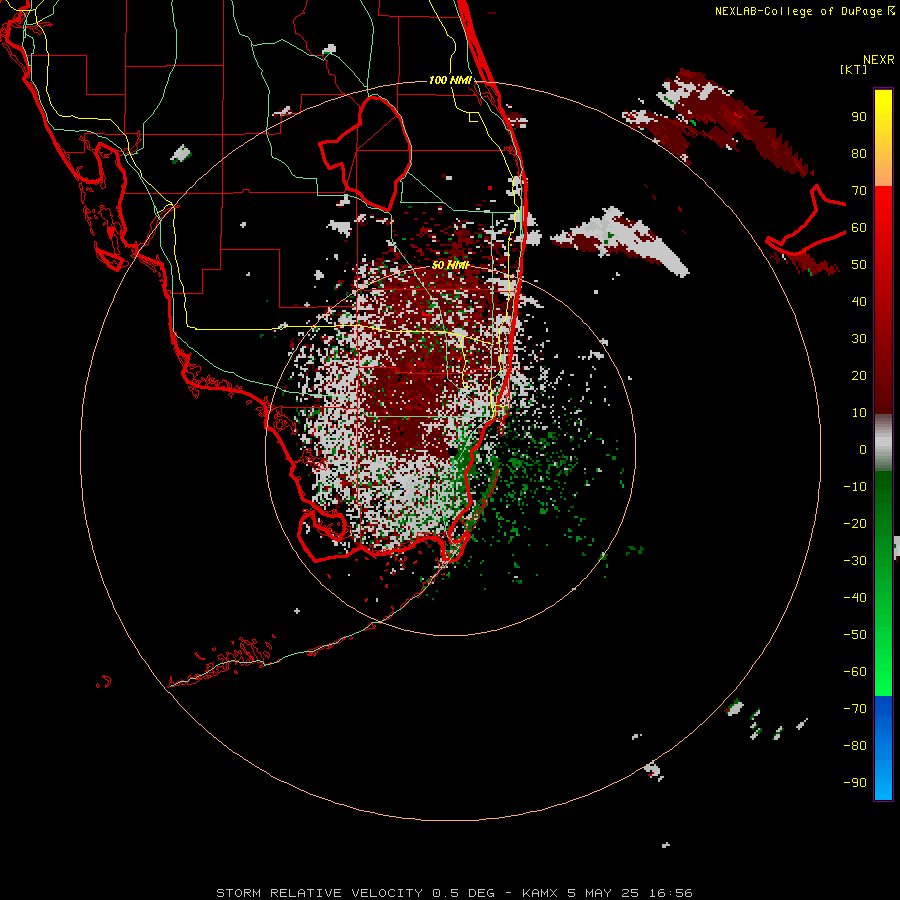Screen dimensions: 900x900
Task: Click the NEXLAB-College of DuPage watermark text
Action: (805, 11)
